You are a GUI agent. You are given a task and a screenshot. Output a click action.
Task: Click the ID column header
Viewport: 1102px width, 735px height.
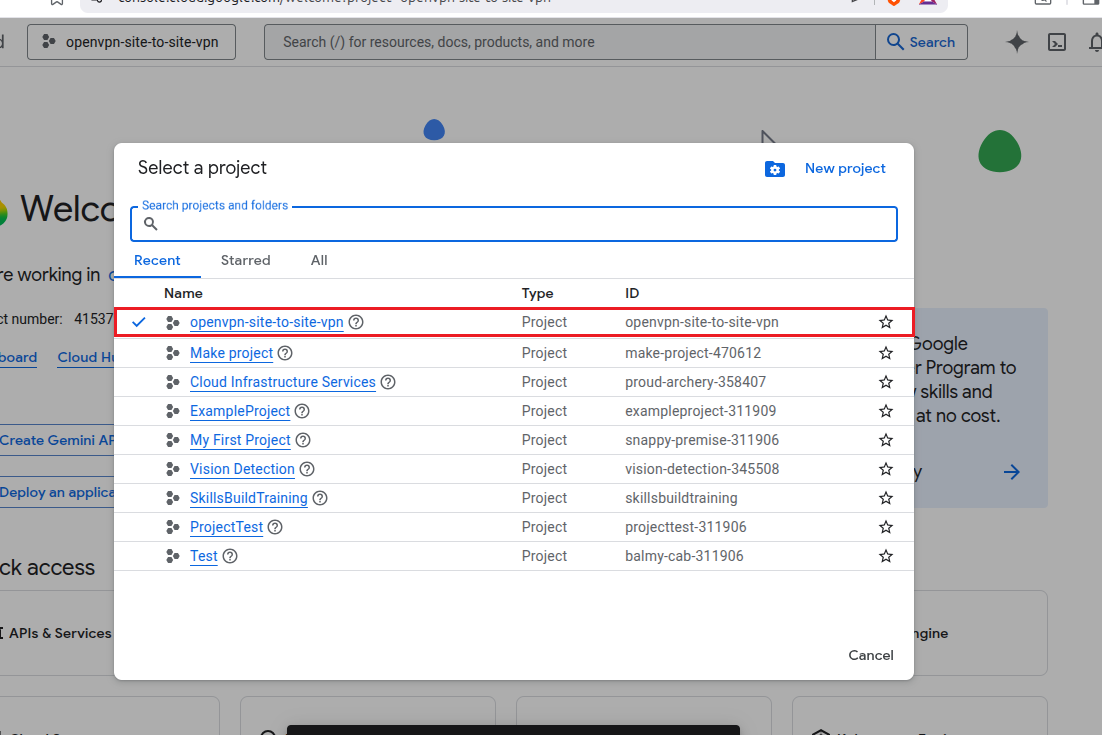[633, 293]
